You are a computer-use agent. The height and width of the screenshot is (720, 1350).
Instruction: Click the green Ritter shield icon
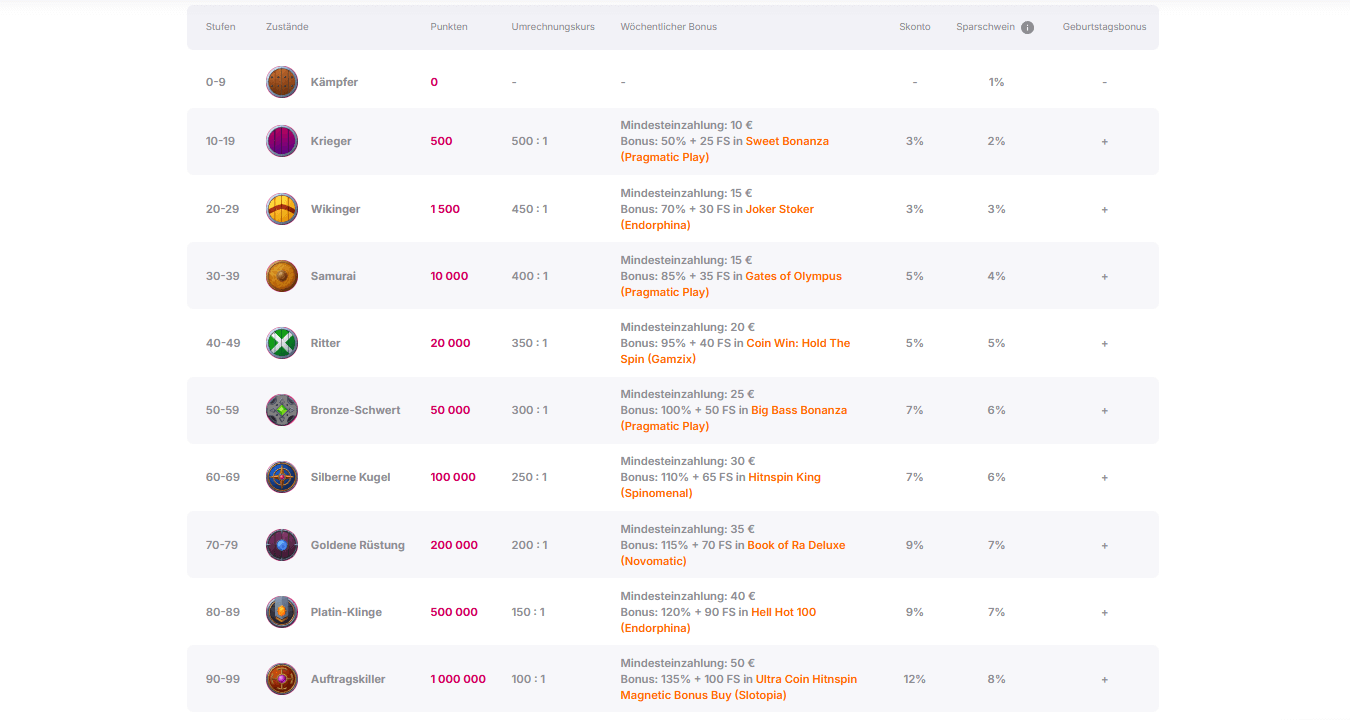282,343
